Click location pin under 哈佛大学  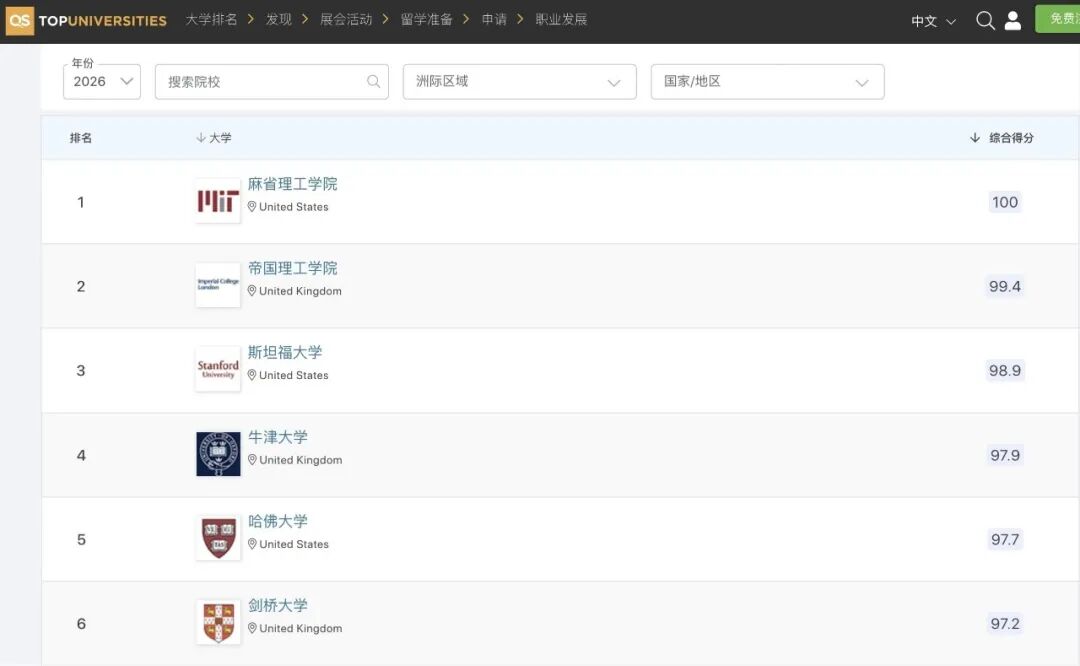tap(252, 543)
